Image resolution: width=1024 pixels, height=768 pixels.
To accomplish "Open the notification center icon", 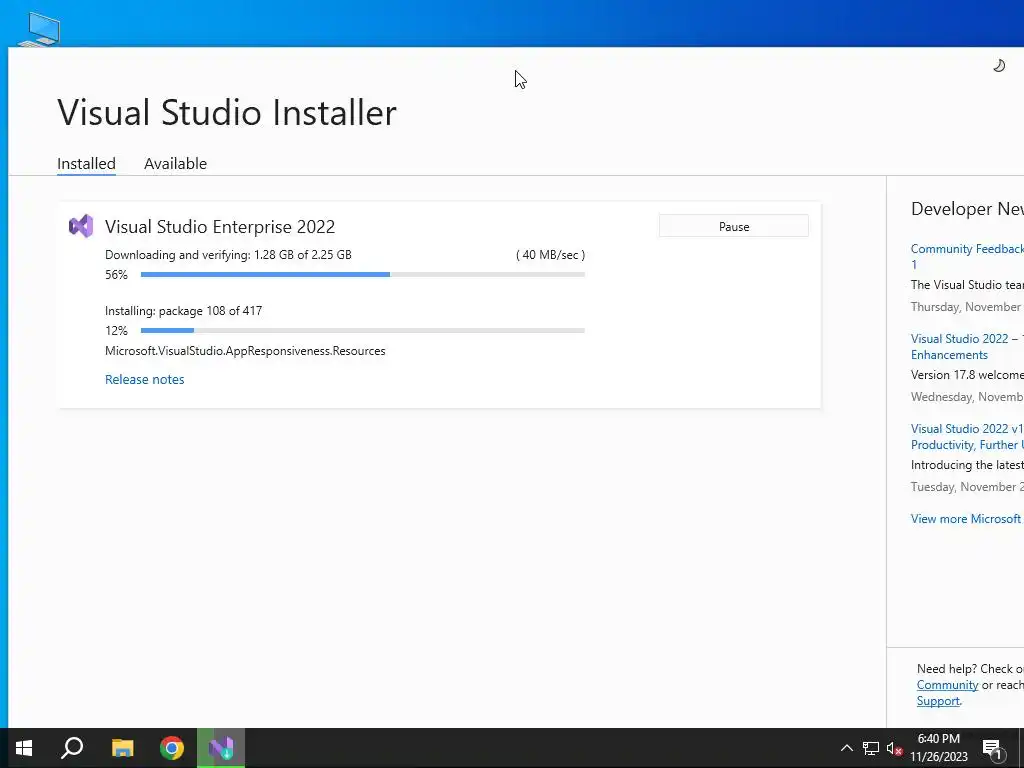I will 993,748.
